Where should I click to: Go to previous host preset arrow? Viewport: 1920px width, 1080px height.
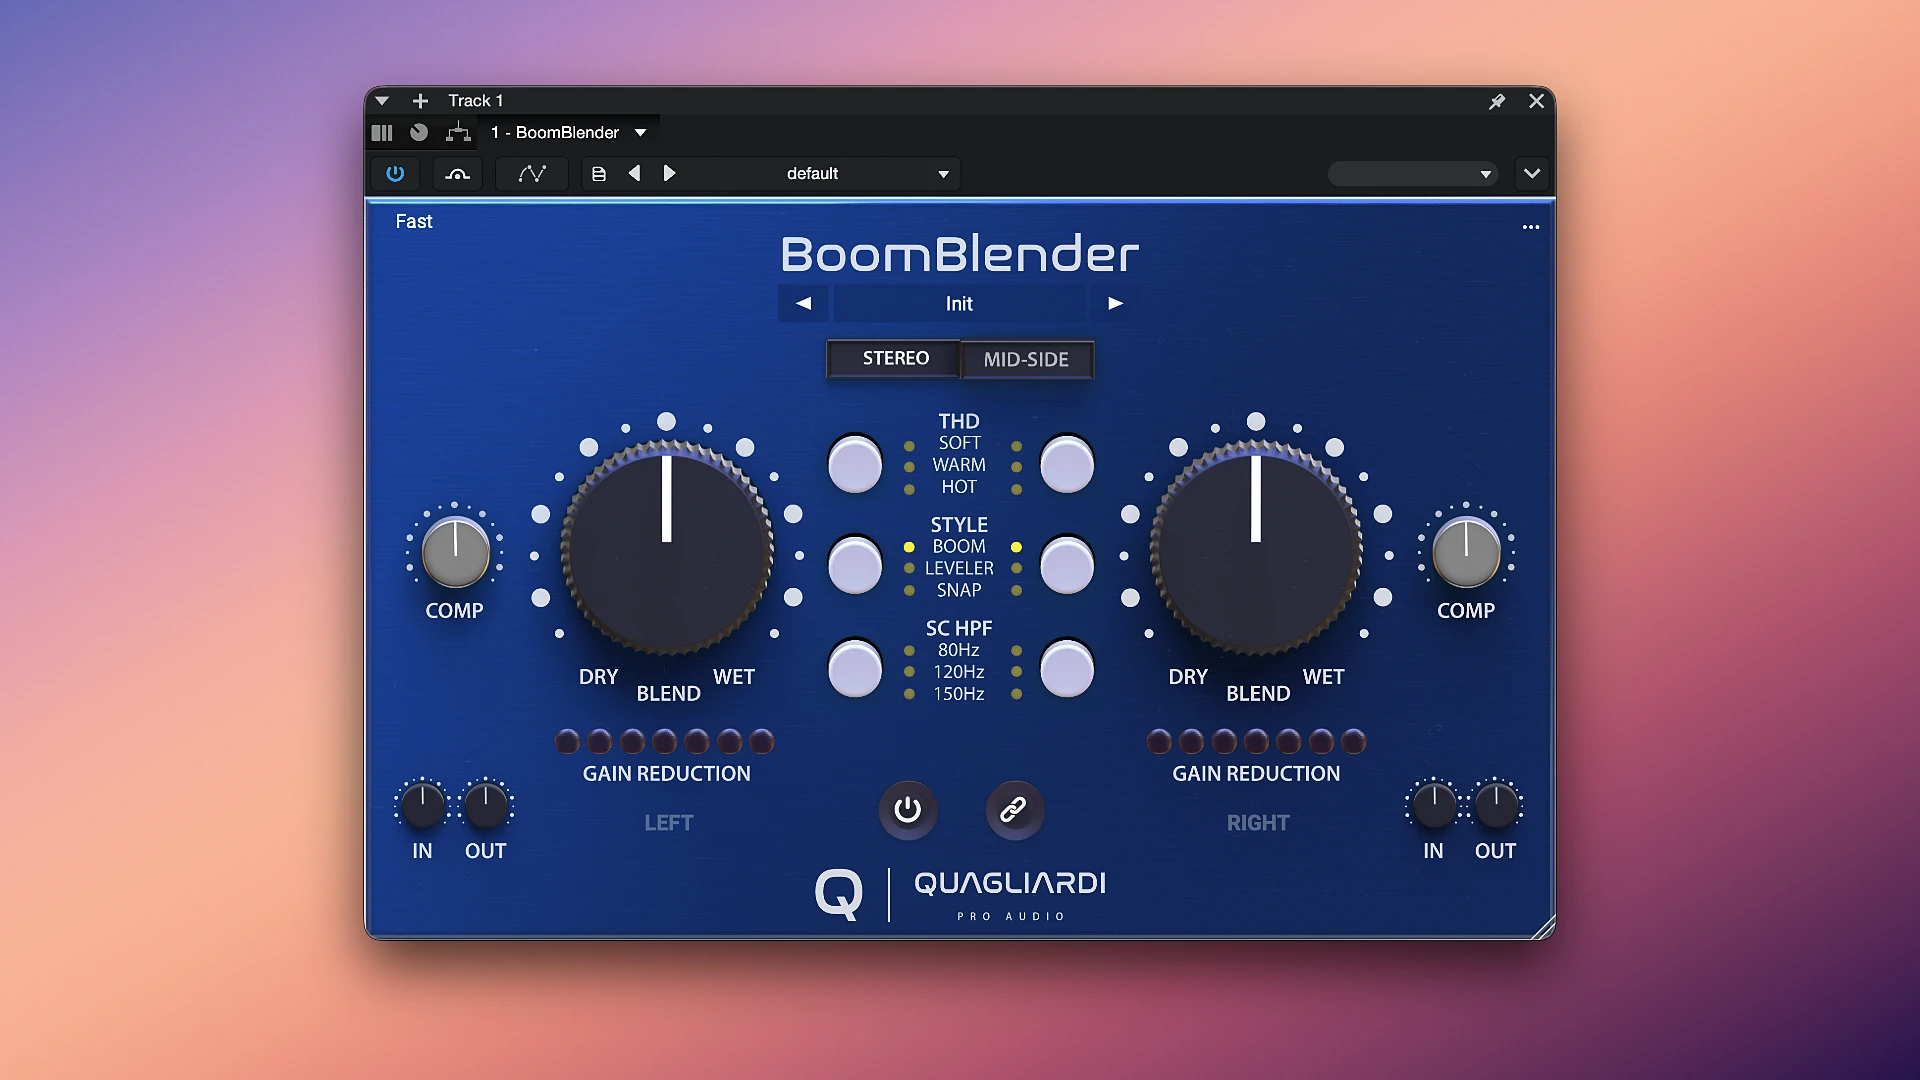coord(634,174)
